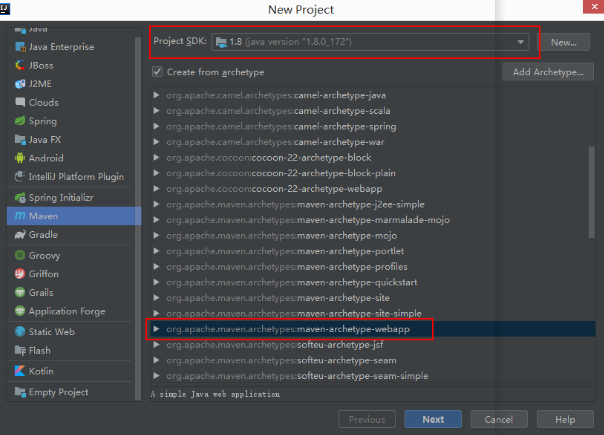Screen dimensions: 604x435
Task: Open the Project SDK dropdown arrow
Action: (520, 42)
